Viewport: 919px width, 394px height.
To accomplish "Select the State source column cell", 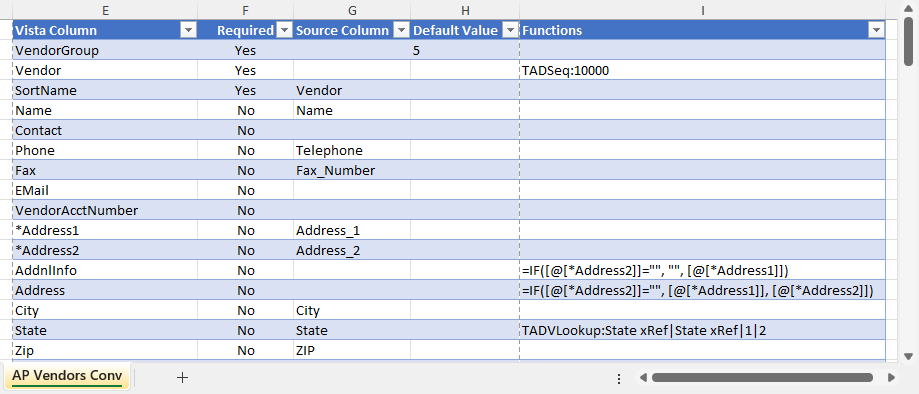I will click(x=352, y=330).
